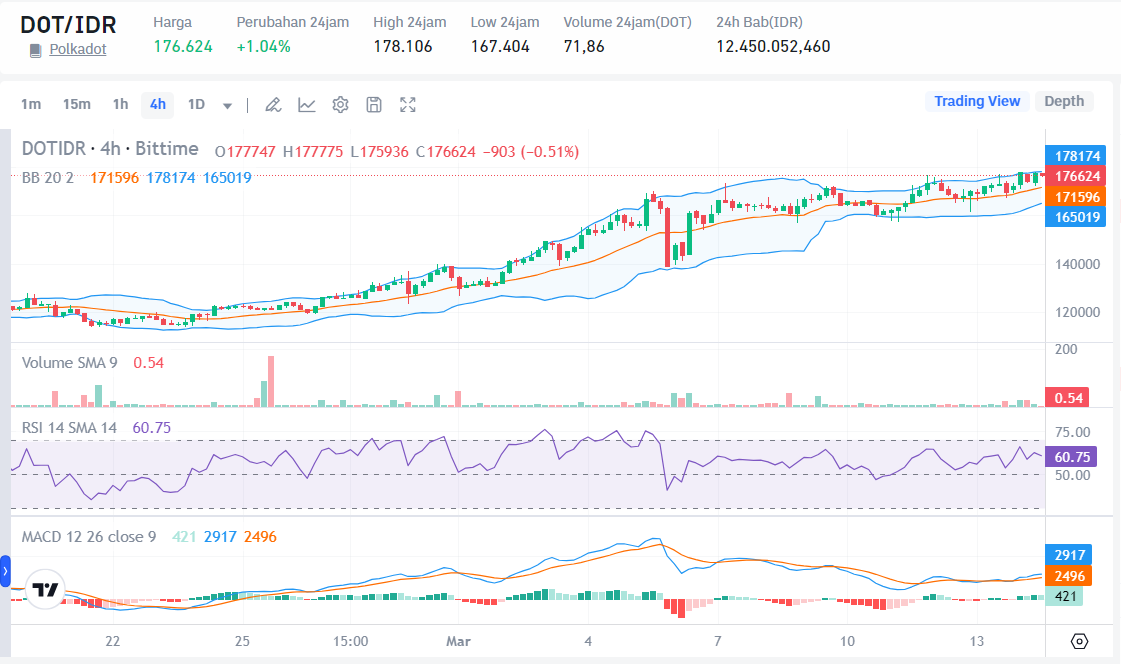Click the BB basis price tag 171596
This screenshot has height=664, width=1121.
1077,197
